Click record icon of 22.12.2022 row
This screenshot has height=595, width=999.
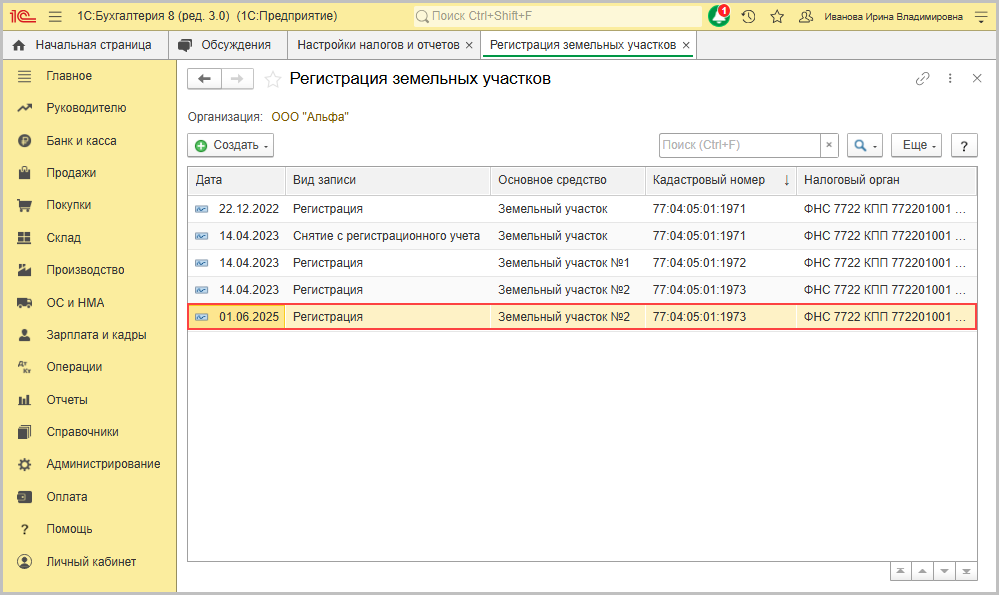202,209
